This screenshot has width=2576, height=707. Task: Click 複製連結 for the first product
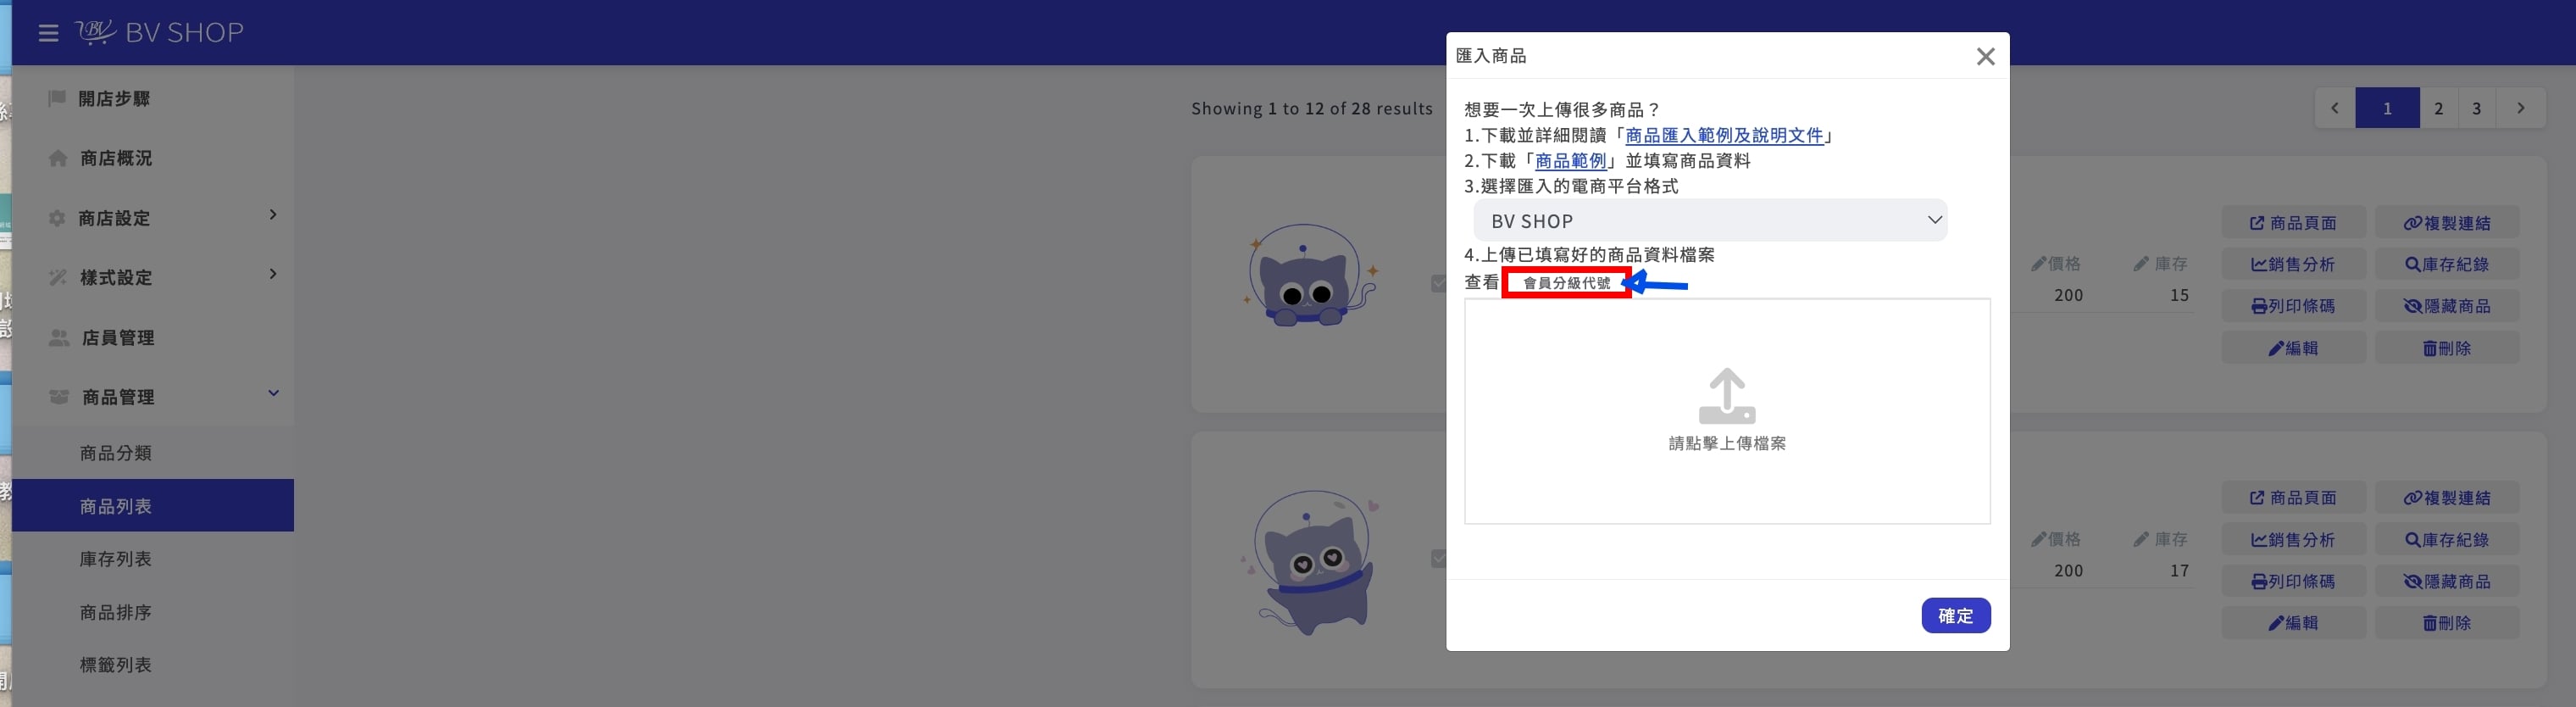2447,223
